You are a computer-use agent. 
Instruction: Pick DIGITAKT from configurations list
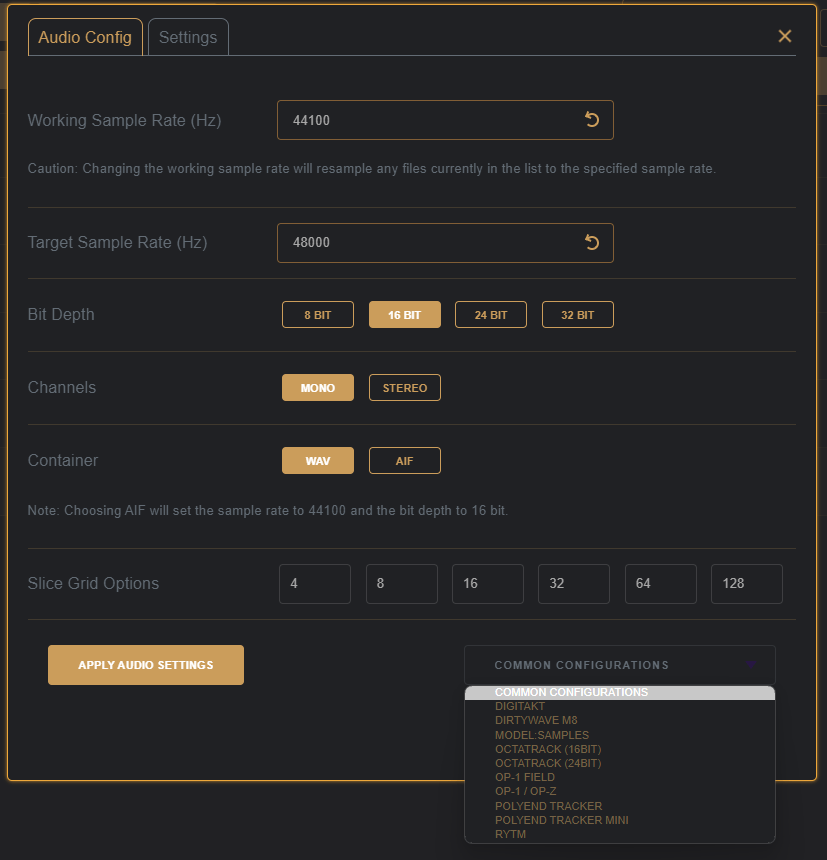(x=520, y=706)
